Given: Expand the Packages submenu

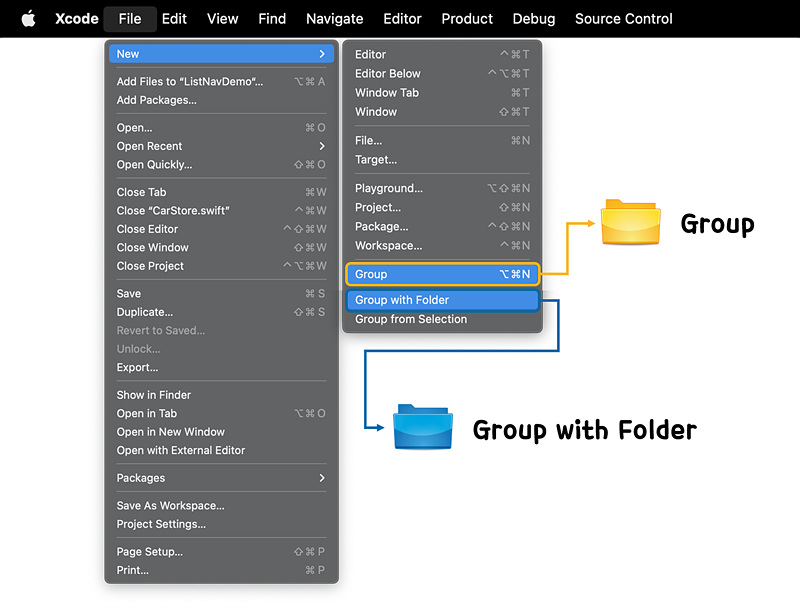Looking at the screenshot, I should [x=221, y=478].
